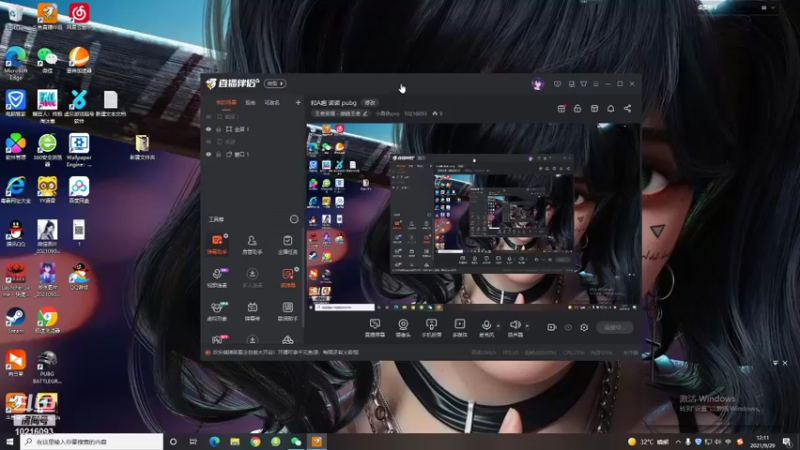This screenshot has width=800, height=450.
Task: Toggle the lock of 全屏 1 source
Action: point(219,129)
